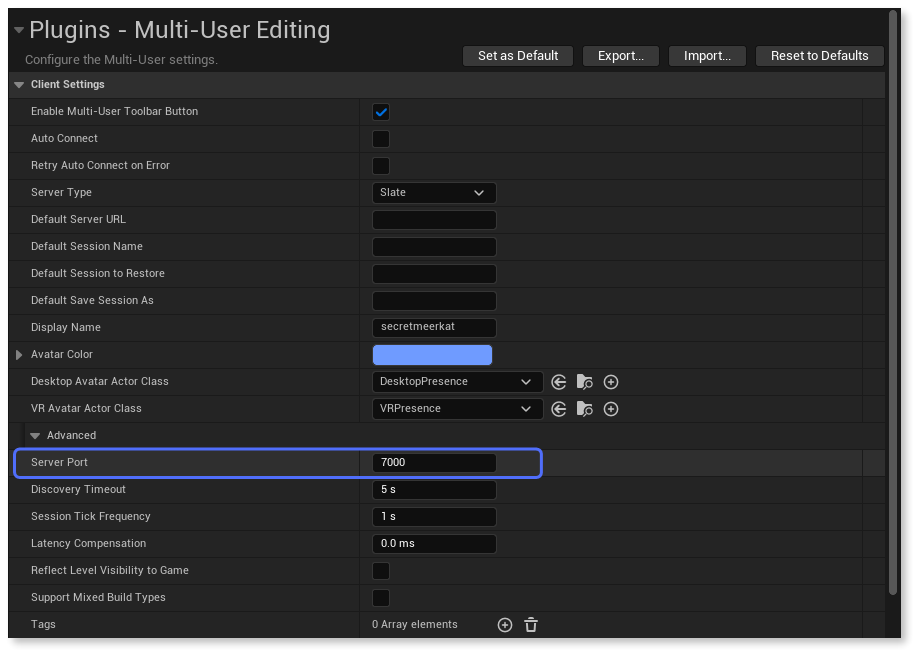The image size is (914, 651).
Task: Click the use-selected arrow icon for VR Avatar Actor Class
Action: coord(559,409)
